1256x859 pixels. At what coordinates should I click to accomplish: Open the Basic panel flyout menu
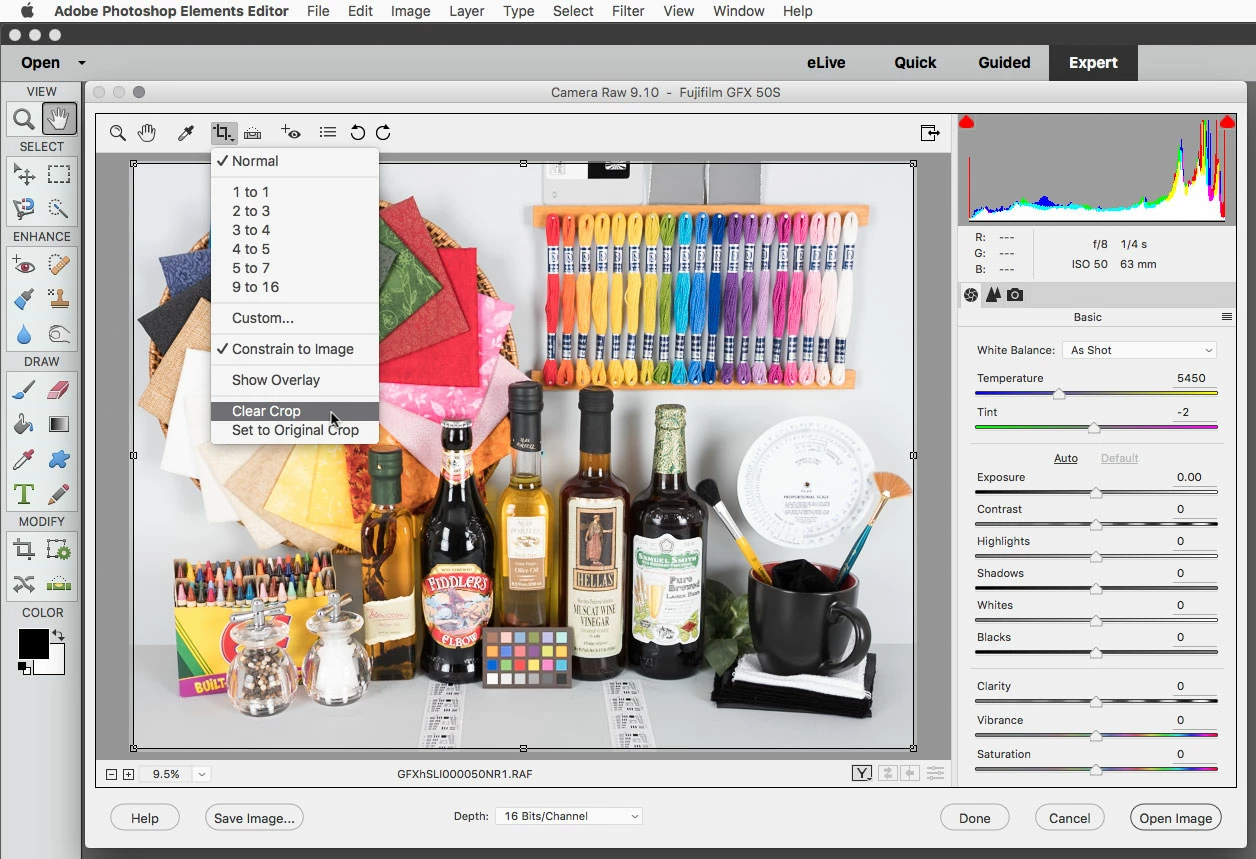(x=1227, y=317)
